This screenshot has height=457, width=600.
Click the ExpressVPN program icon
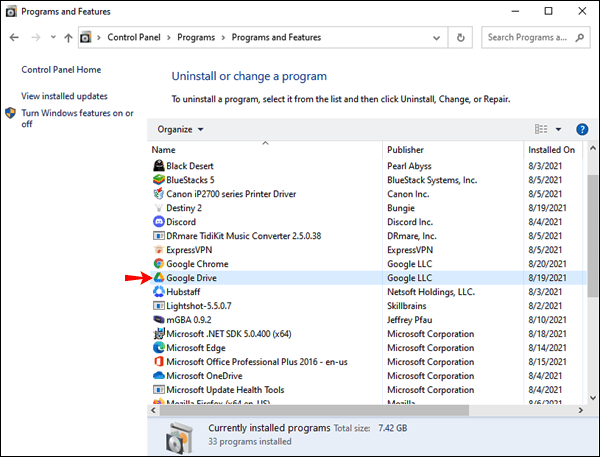(158, 250)
